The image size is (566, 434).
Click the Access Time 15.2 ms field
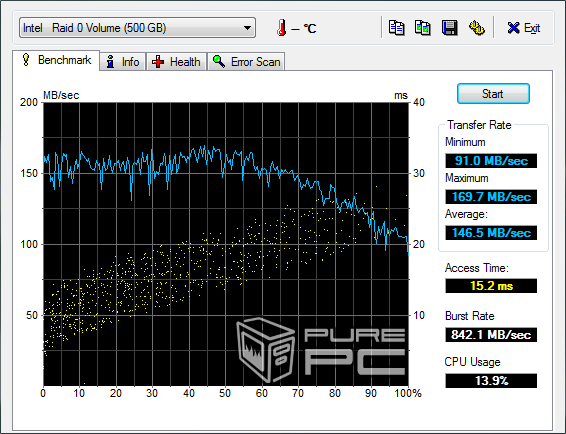click(x=491, y=286)
